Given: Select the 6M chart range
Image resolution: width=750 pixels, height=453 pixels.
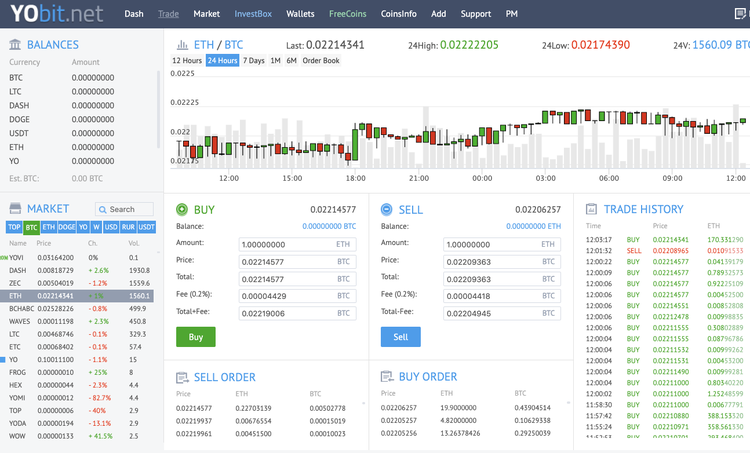Looking at the screenshot, I should click(x=292, y=60).
